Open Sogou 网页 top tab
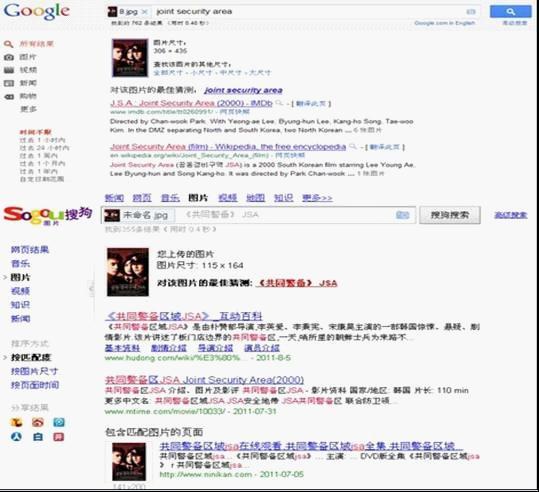This screenshot has height=492, width=539. (142, 198)
